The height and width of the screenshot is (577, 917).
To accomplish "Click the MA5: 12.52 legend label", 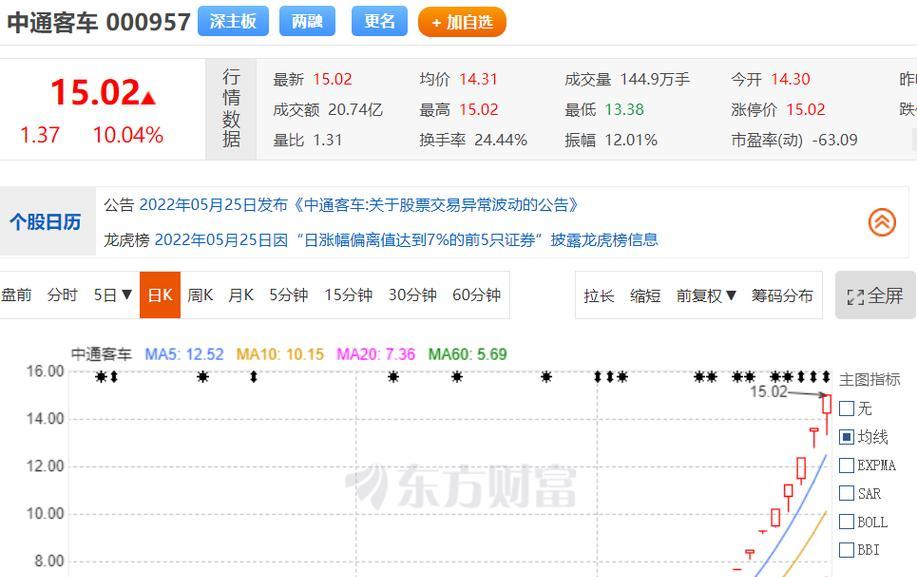I will 184,354.
